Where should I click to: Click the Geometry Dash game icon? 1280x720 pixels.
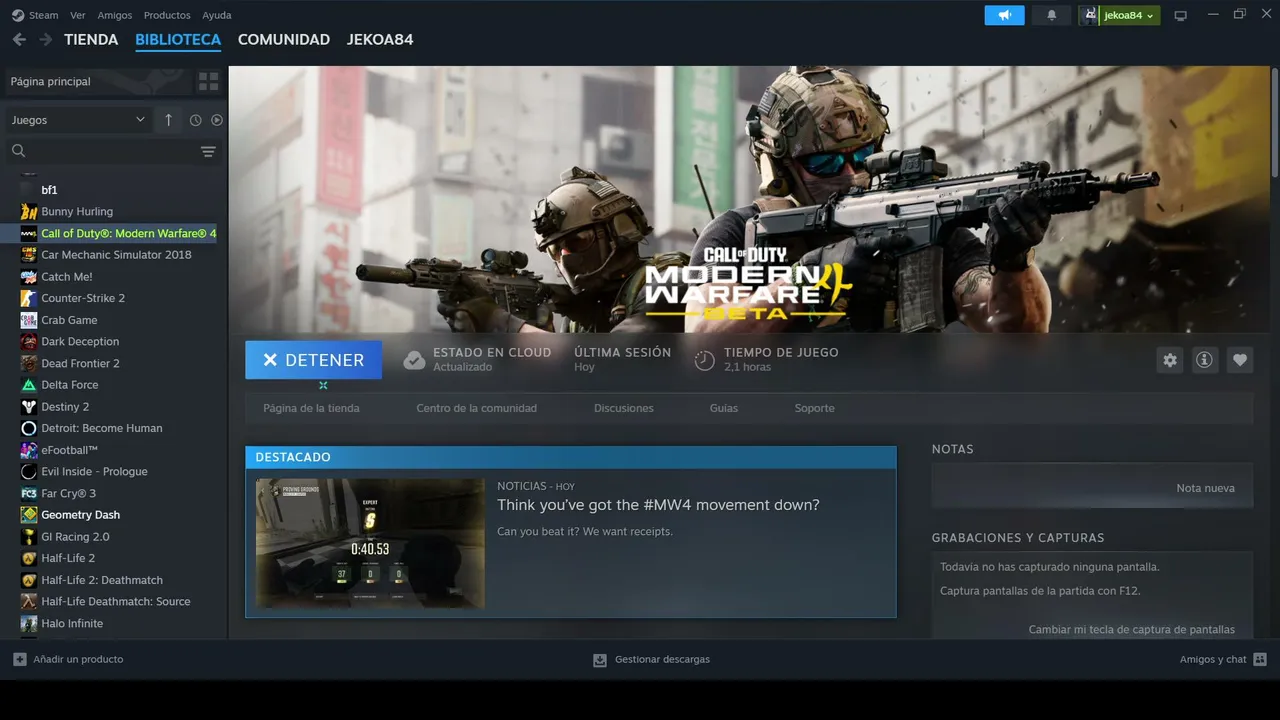(29, 515)
